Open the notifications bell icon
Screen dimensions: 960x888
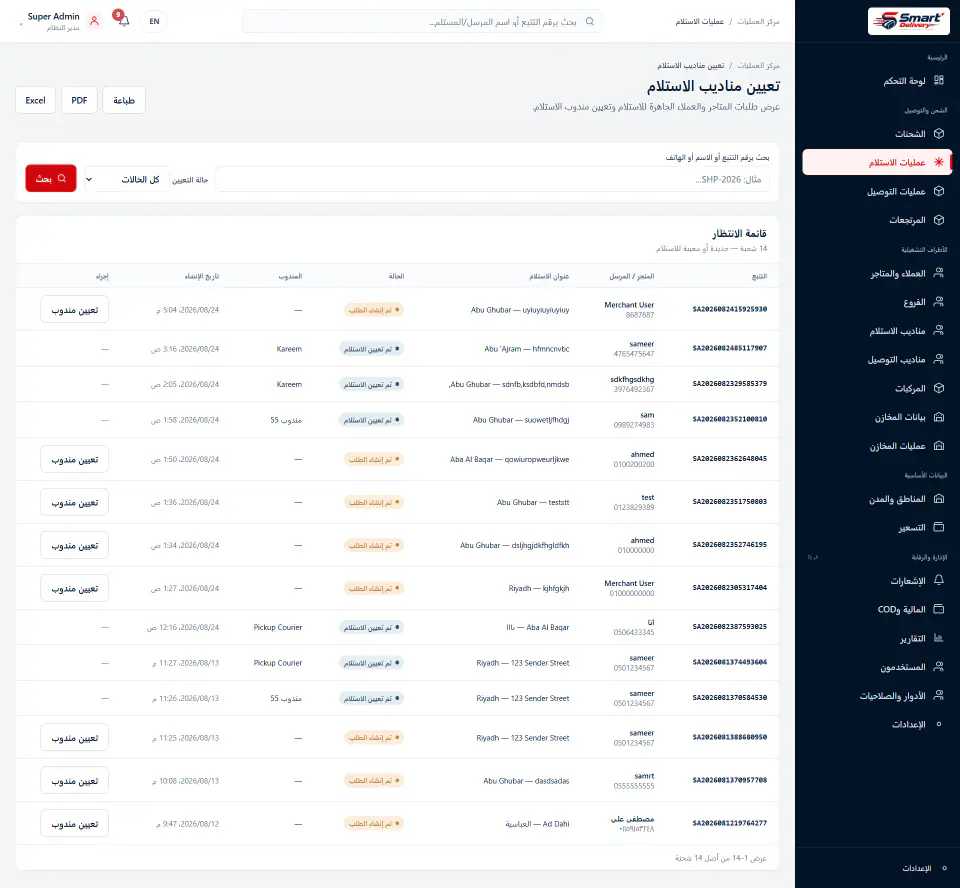[124, 21]
